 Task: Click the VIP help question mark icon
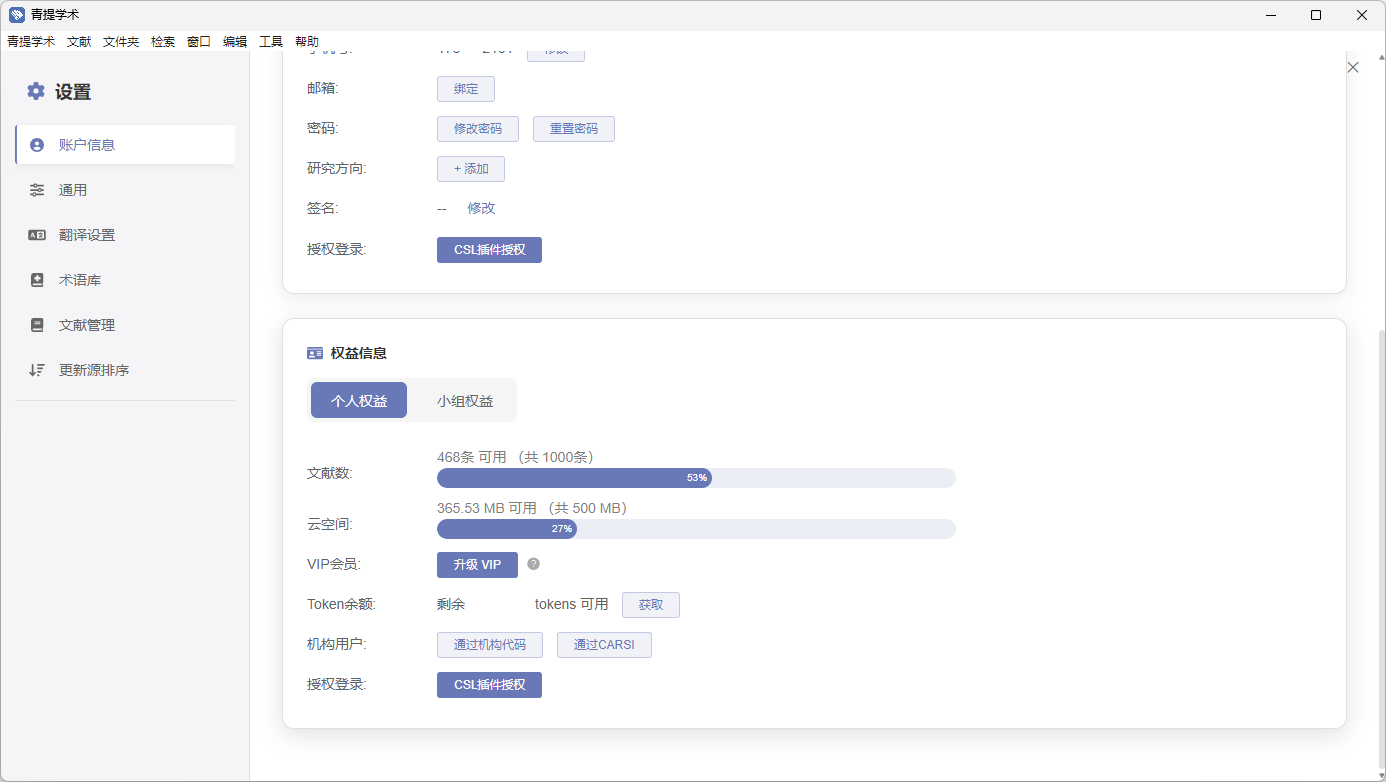[x=534, y=564]
